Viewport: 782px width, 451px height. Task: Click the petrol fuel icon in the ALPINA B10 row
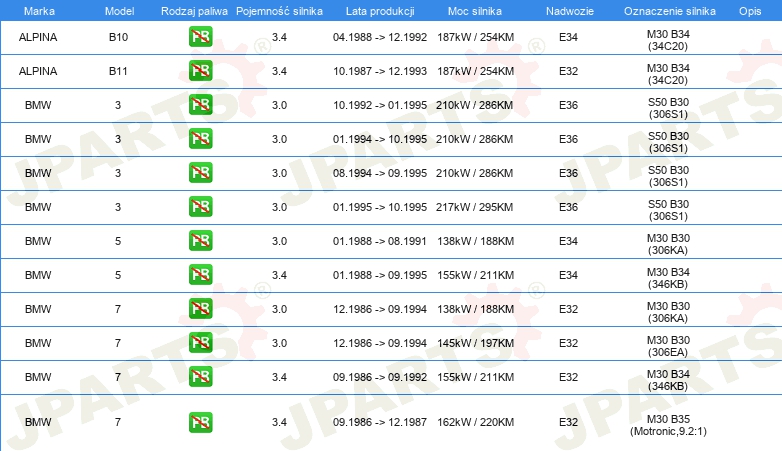tap(200, 37)
